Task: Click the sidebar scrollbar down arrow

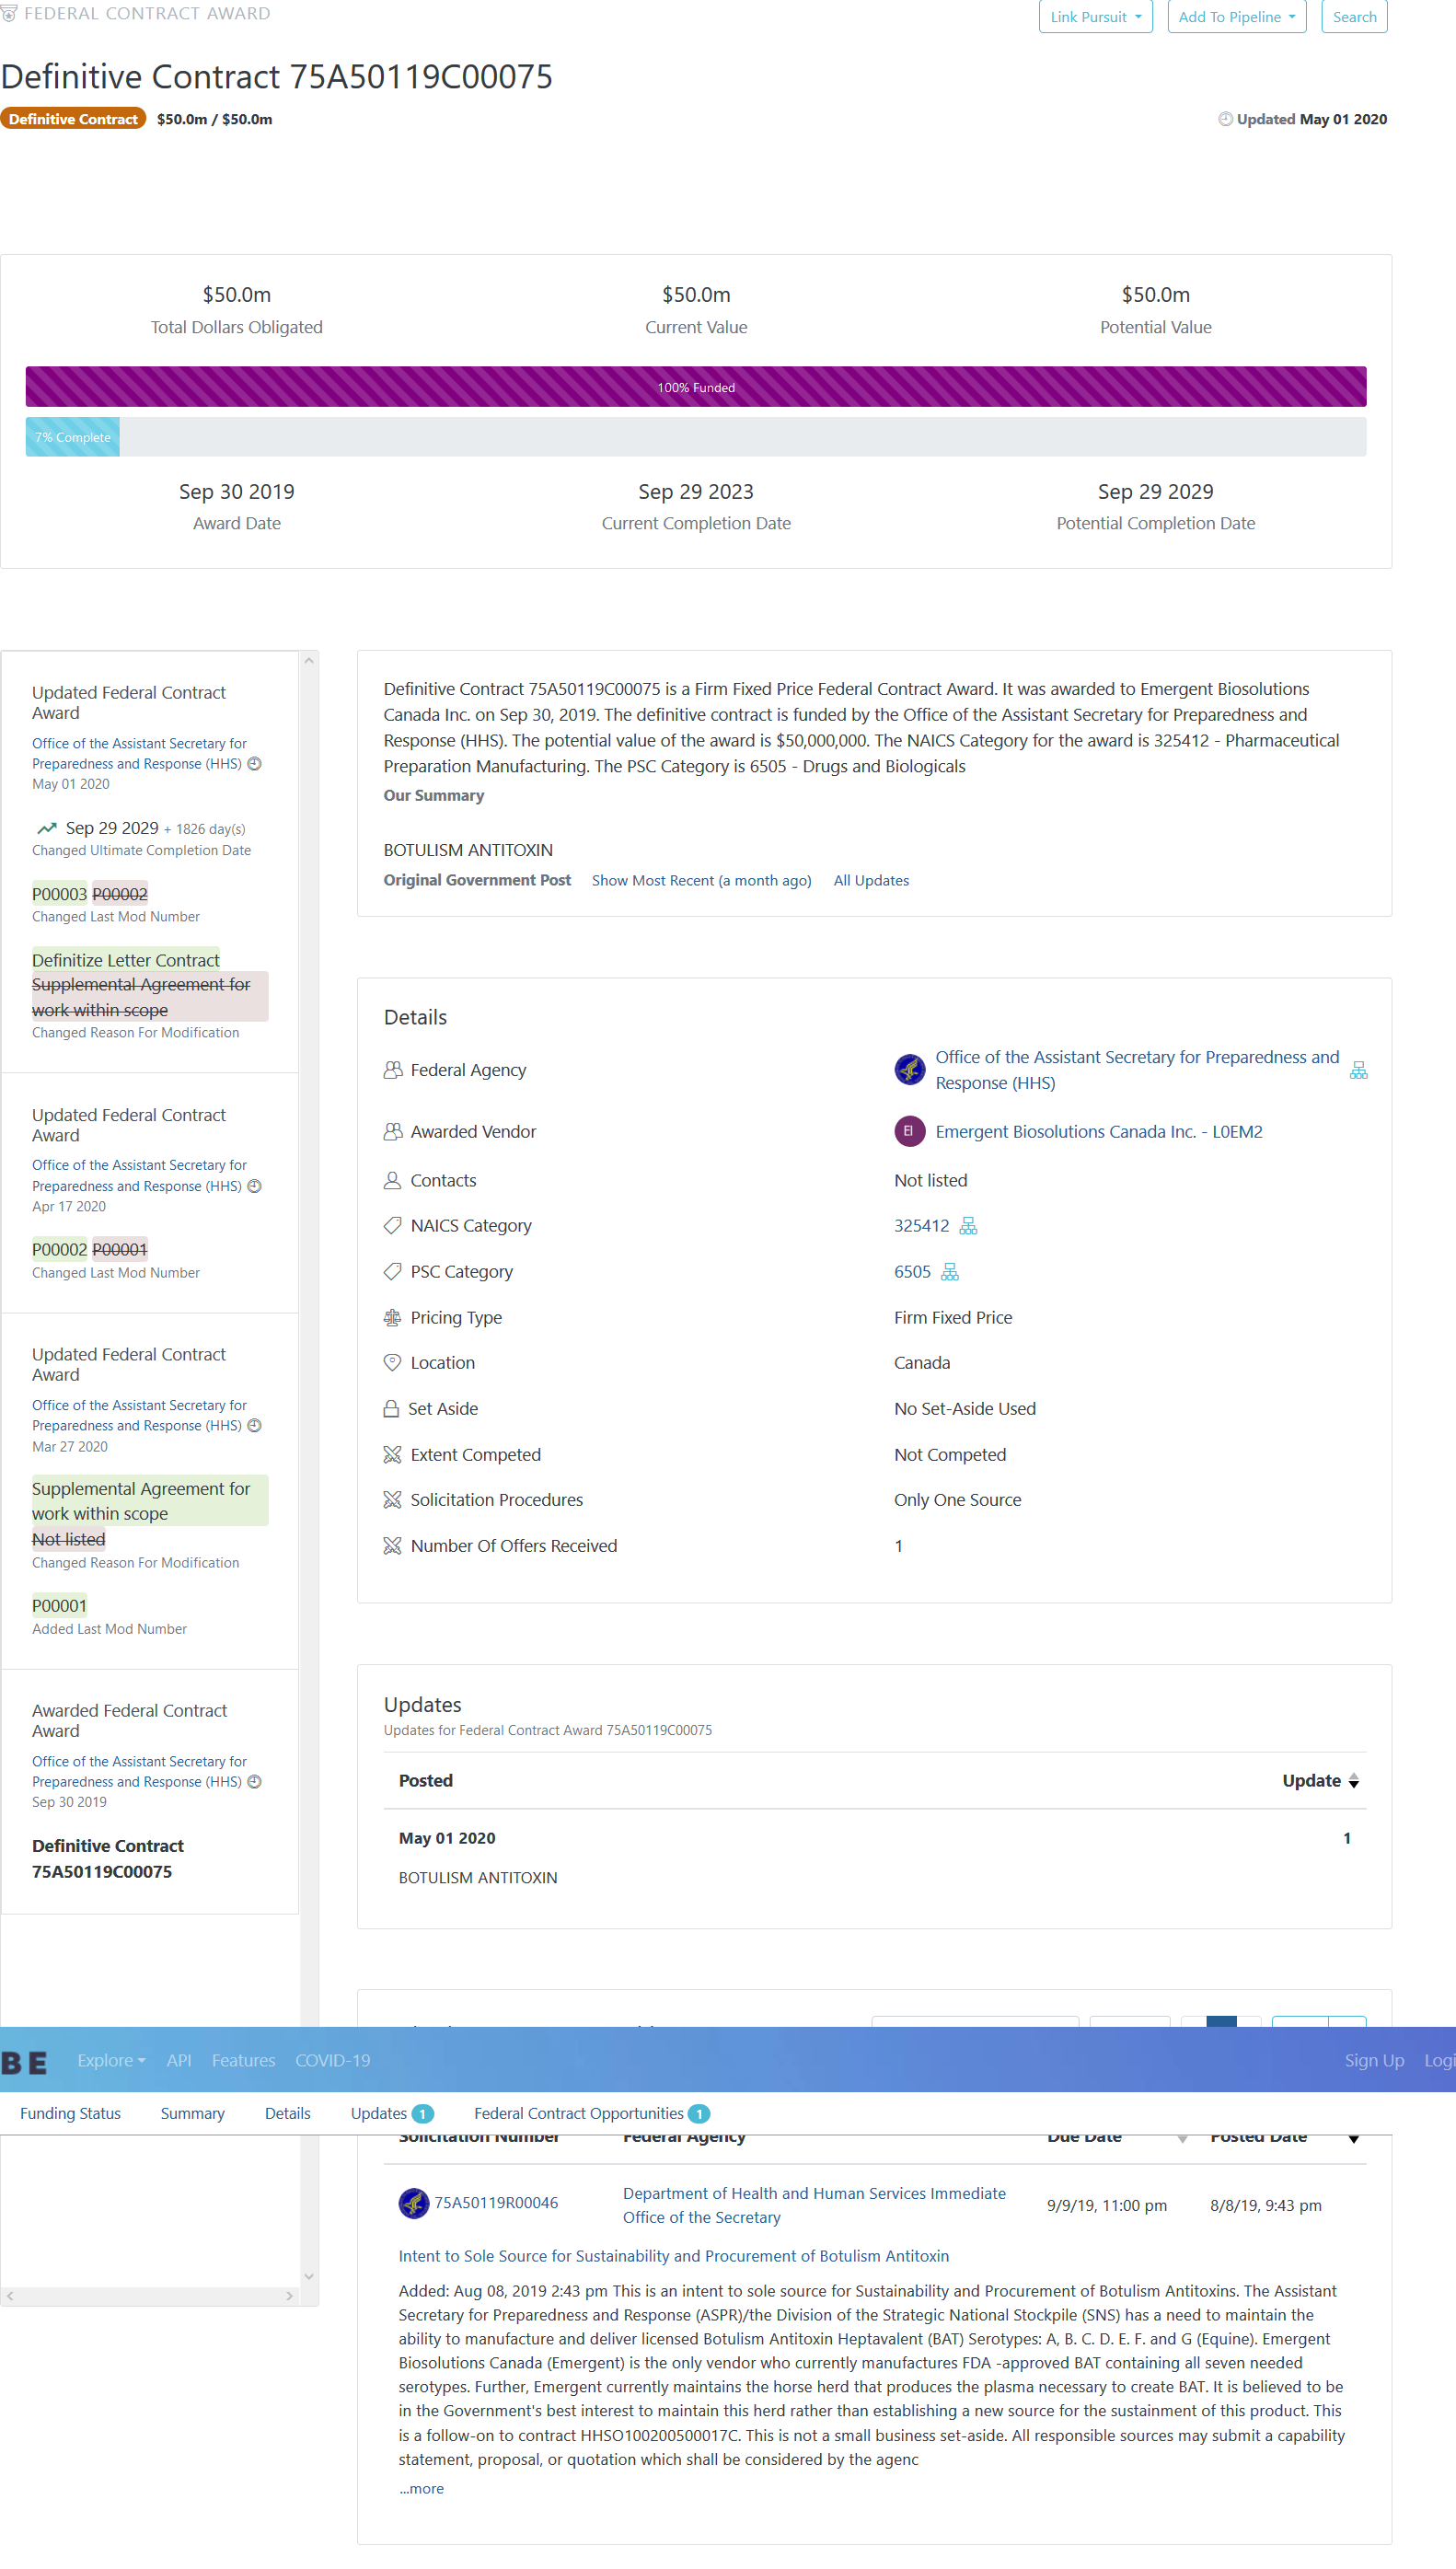Action: 309,2277
